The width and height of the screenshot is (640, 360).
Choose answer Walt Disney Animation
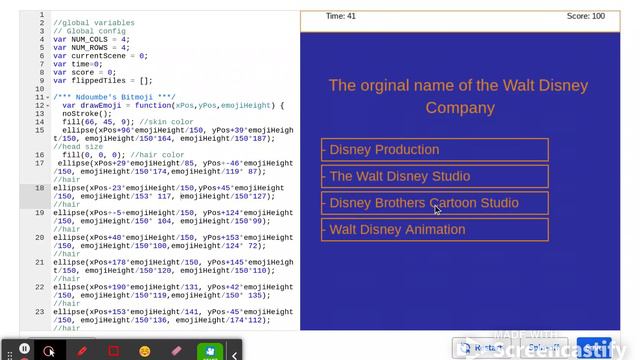pos(435,230)
